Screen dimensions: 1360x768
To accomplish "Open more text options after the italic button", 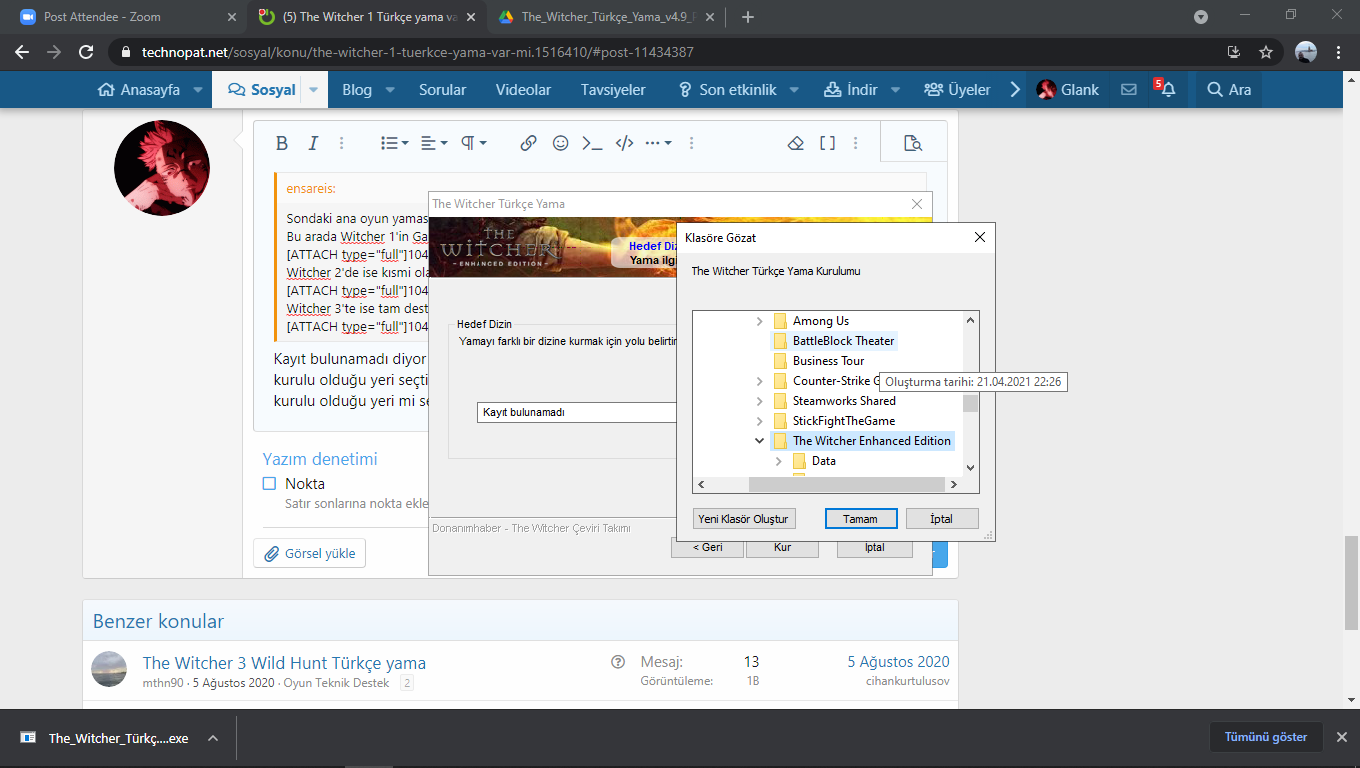I will [x=341, y=143].
